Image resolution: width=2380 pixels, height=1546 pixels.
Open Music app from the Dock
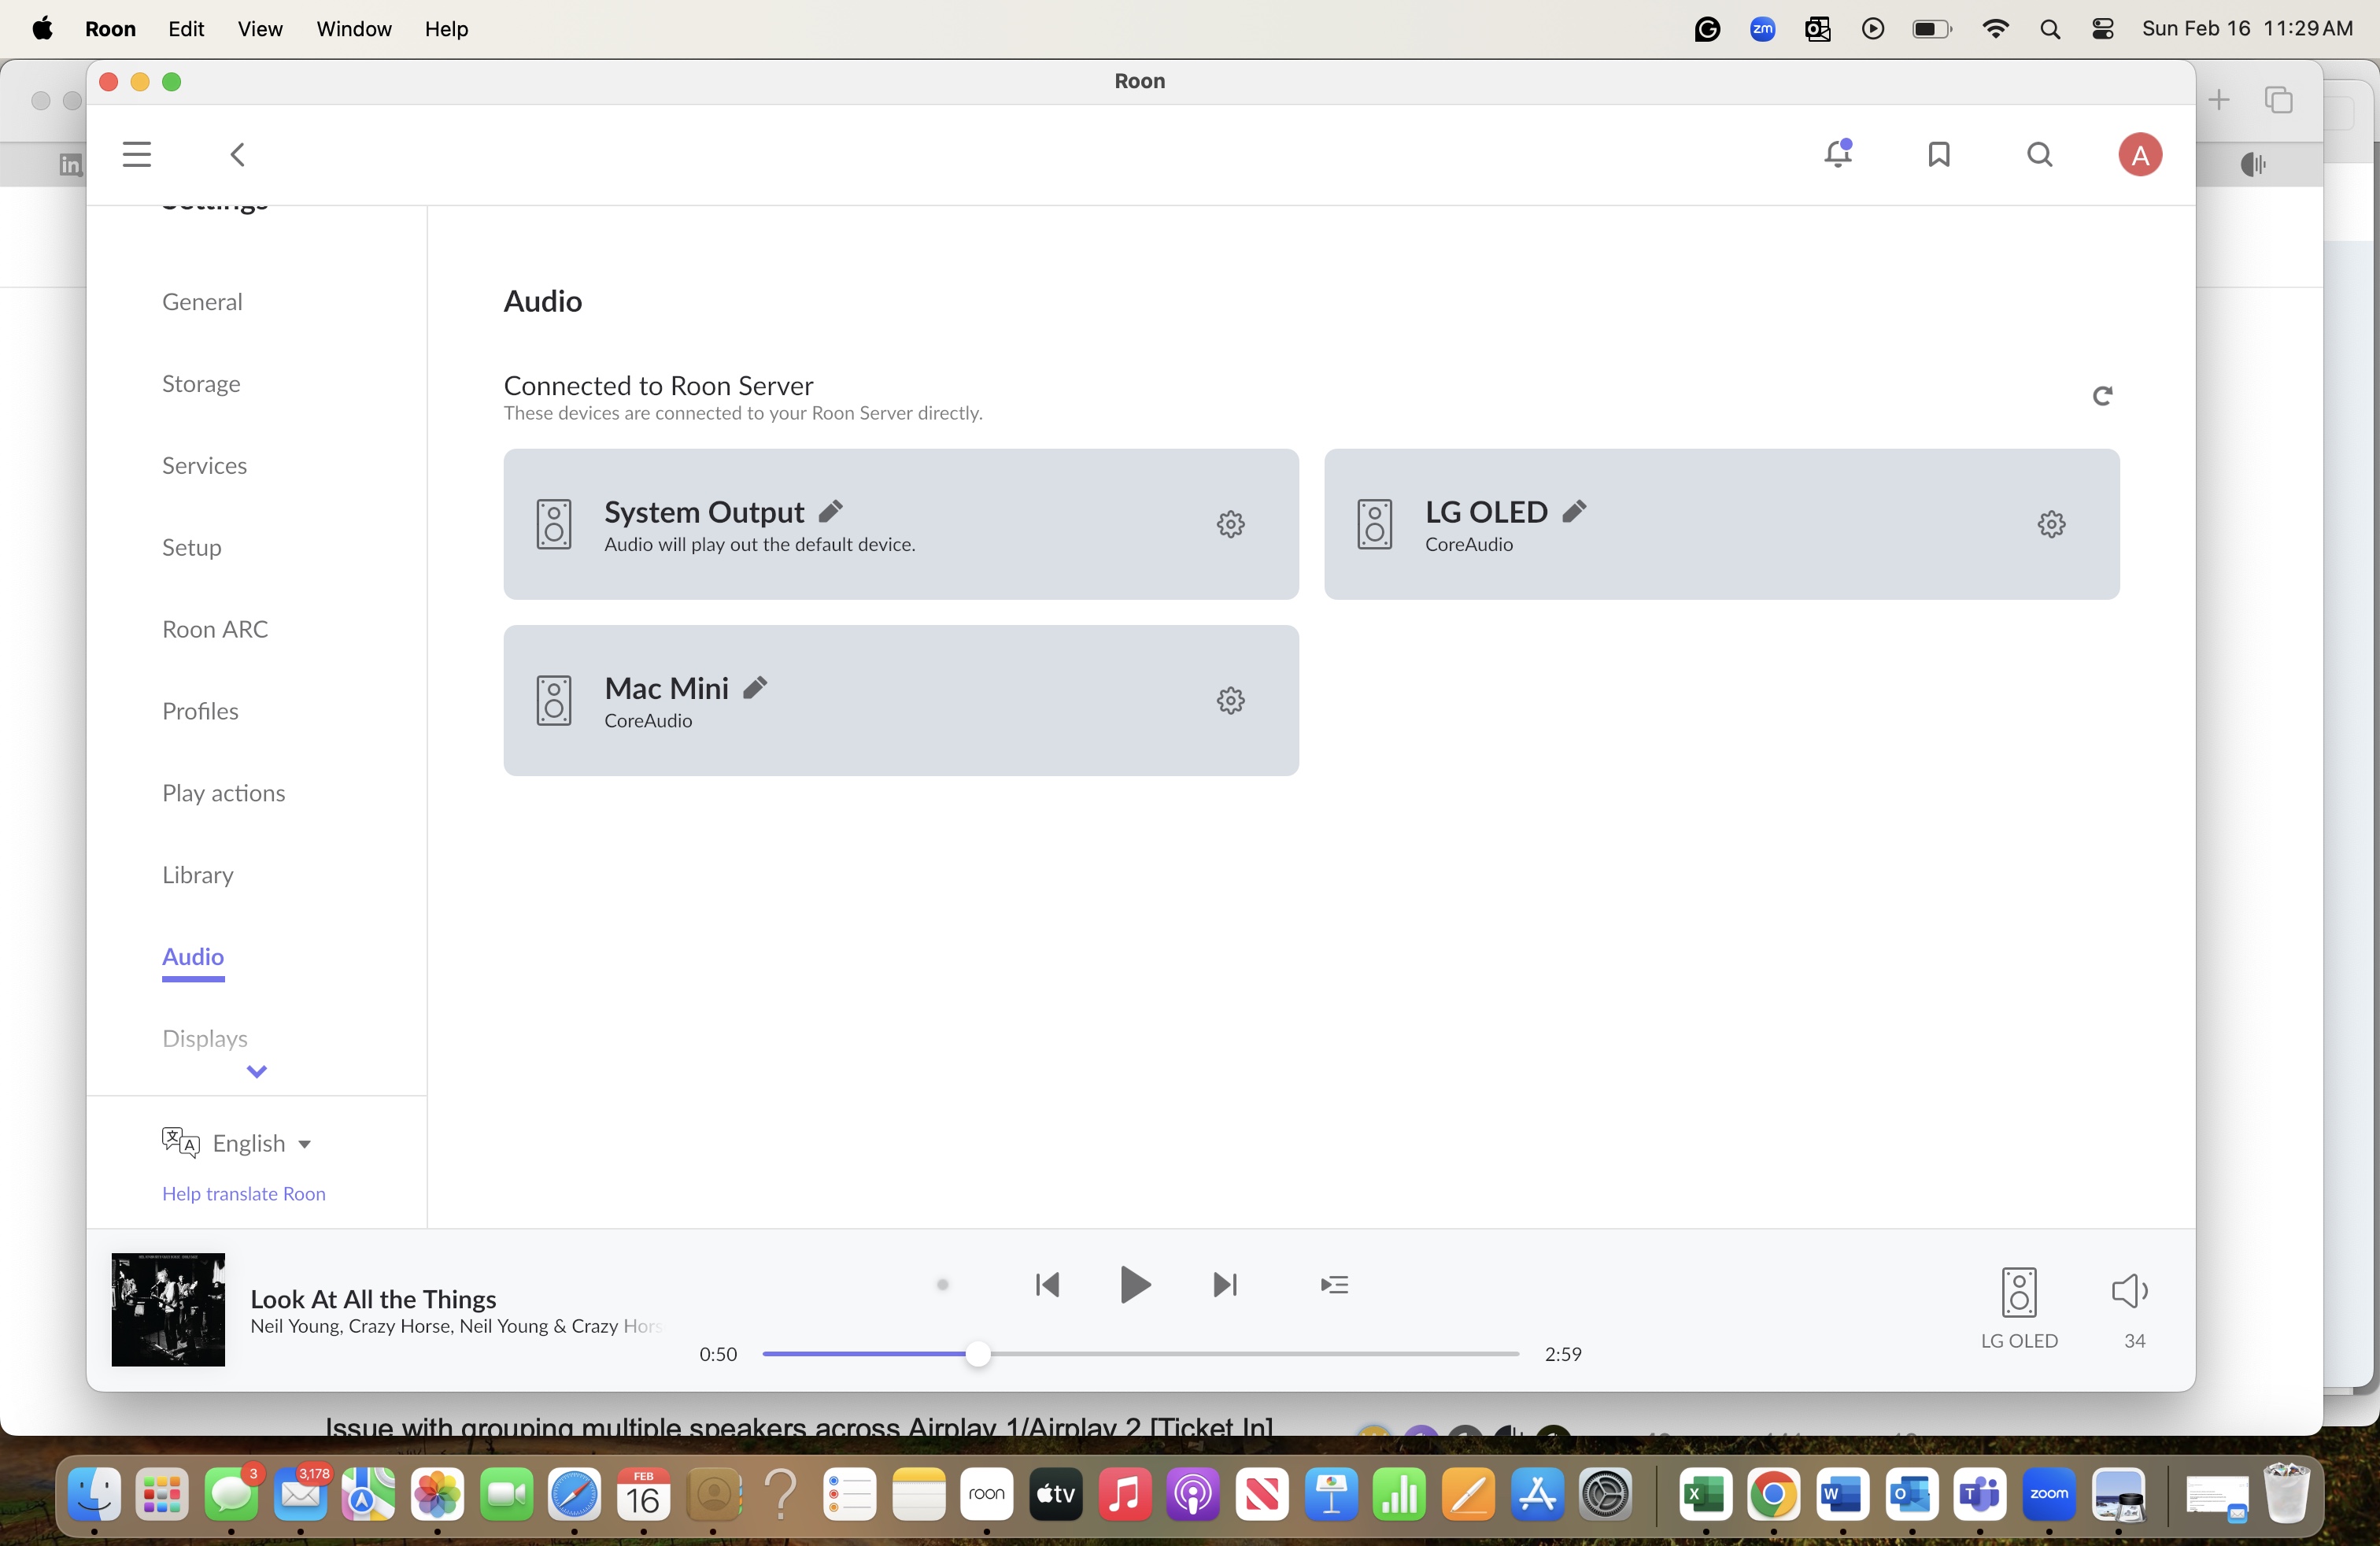click(x=1124, y=1495)
